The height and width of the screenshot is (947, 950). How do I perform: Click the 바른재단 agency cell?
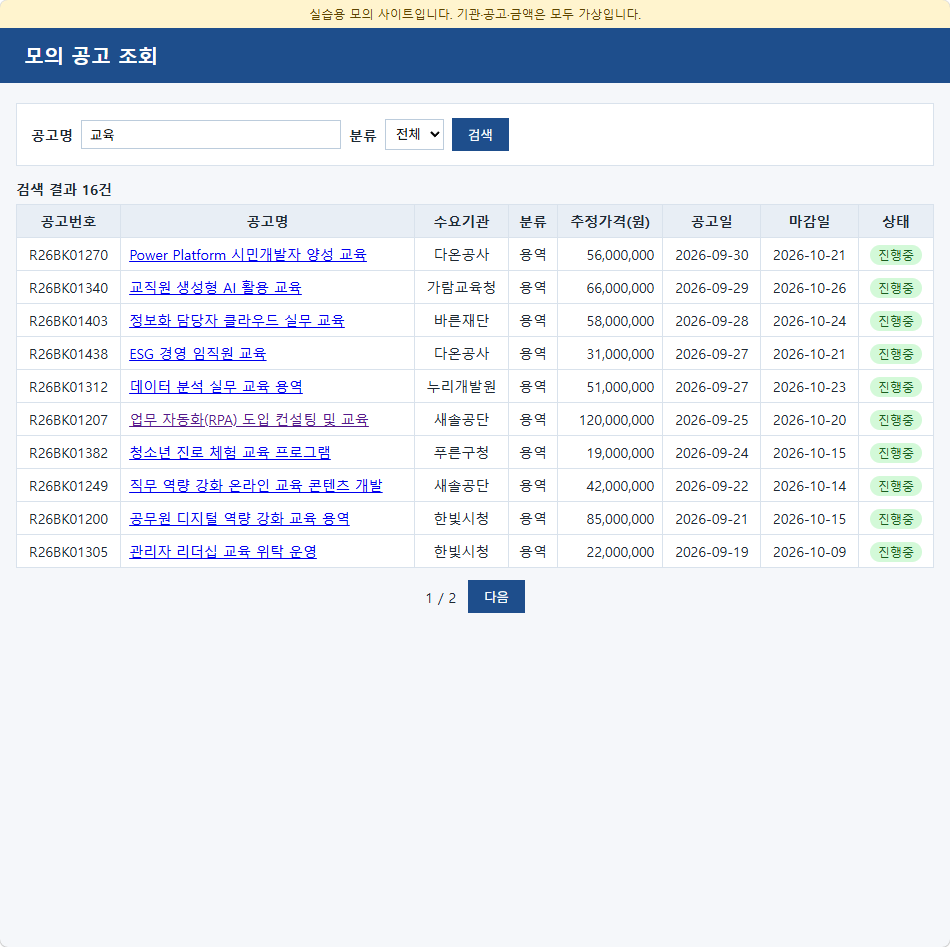pos(461,321)
